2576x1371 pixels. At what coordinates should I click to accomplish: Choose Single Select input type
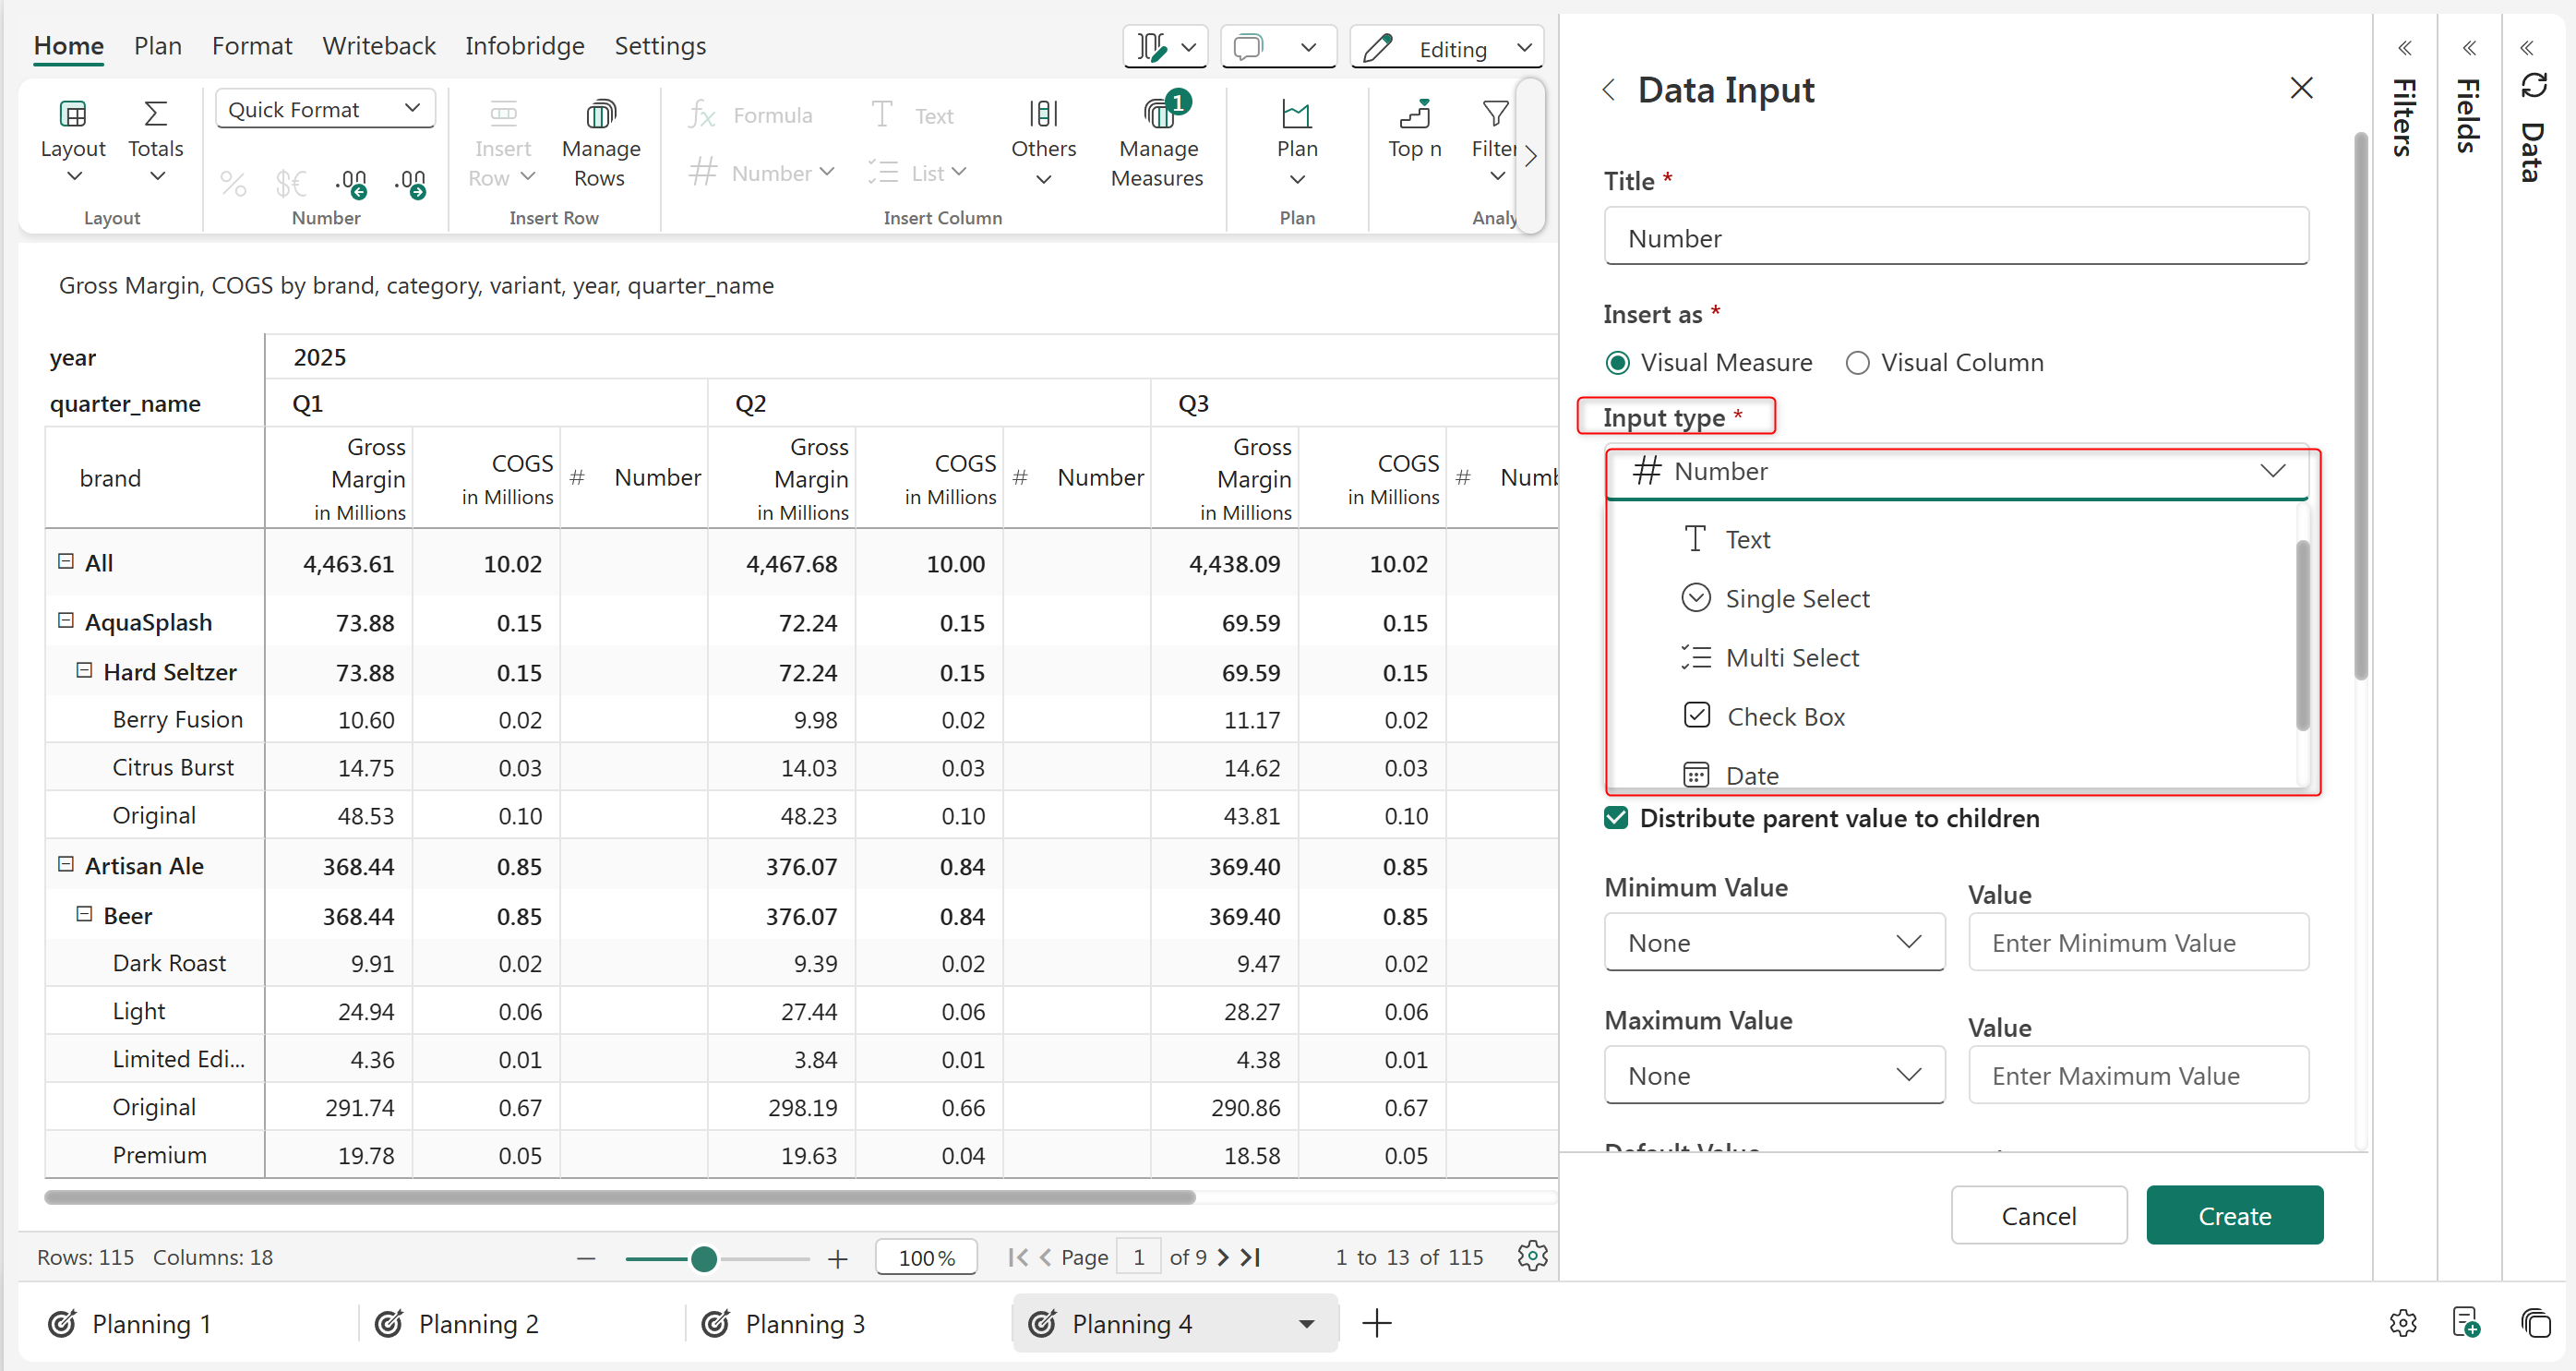1796,598
